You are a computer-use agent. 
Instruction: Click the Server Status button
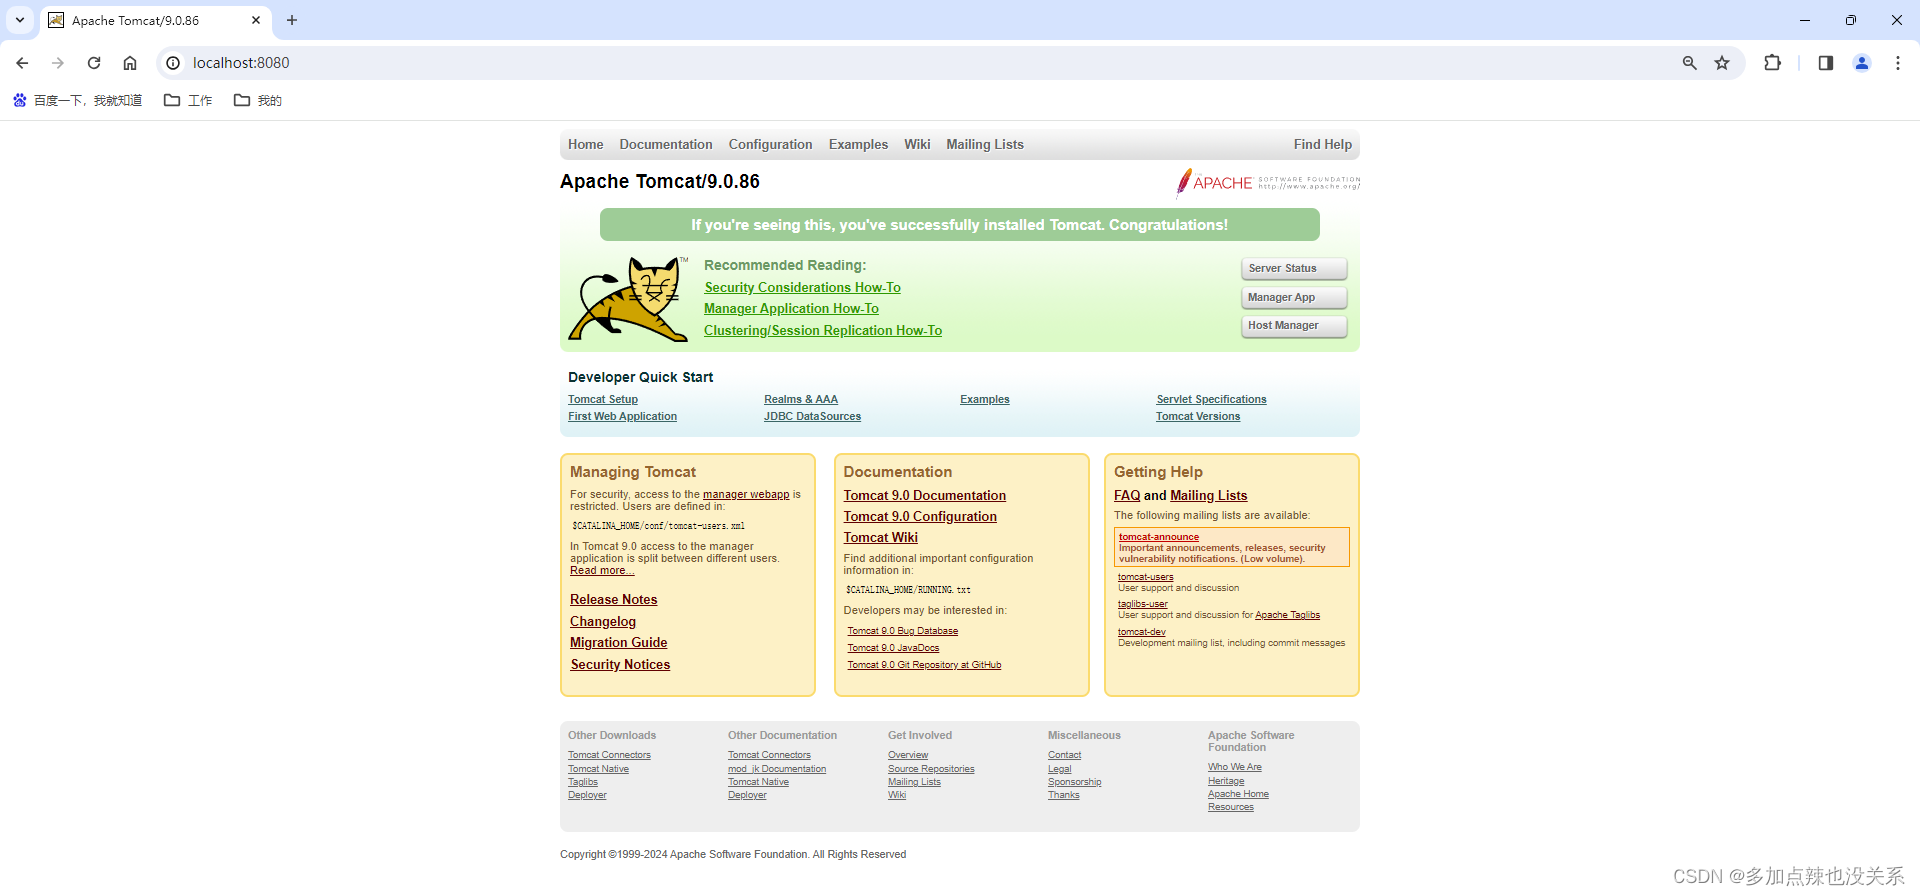[x=1294, y=268]
